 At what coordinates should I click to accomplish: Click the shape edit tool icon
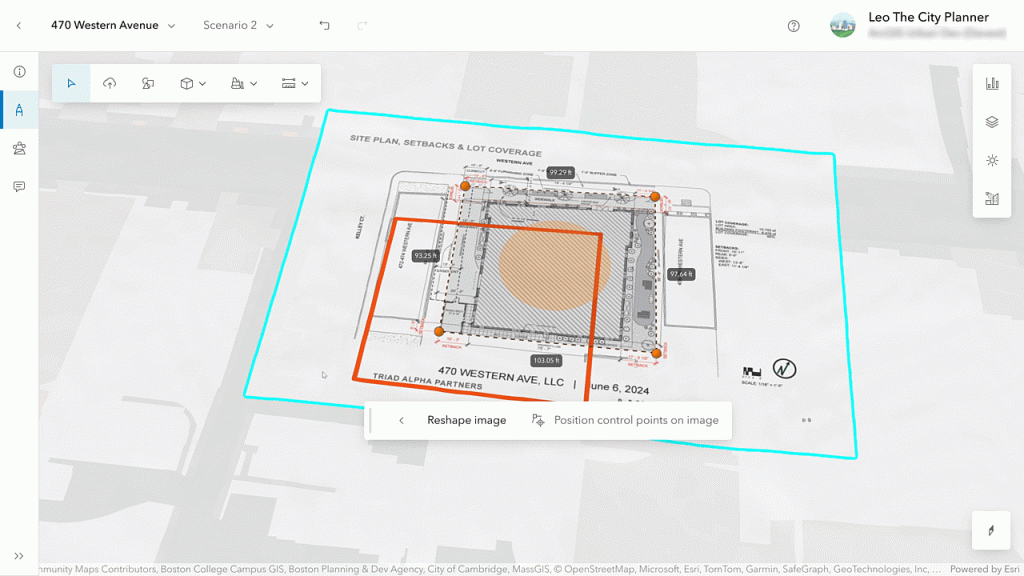(148, 83)
